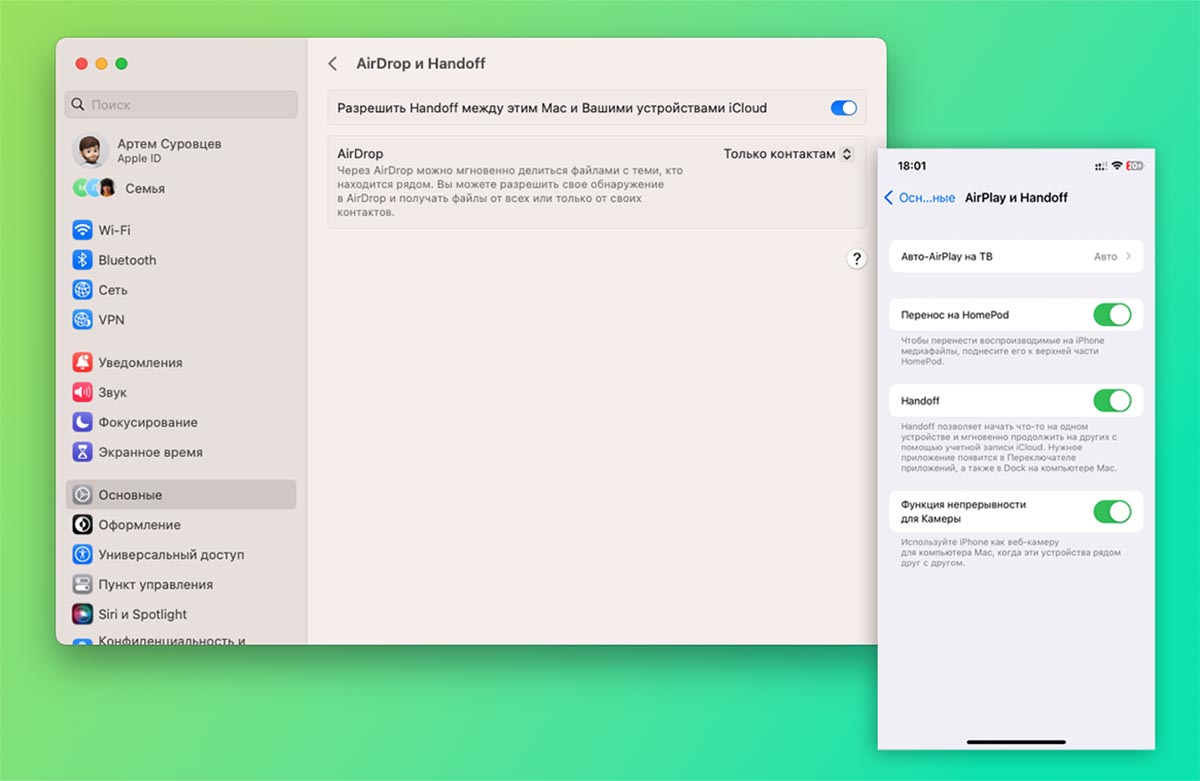Click the accessibility icon for Универсальный доступ
1200x781 pixels.
point(82,555)
